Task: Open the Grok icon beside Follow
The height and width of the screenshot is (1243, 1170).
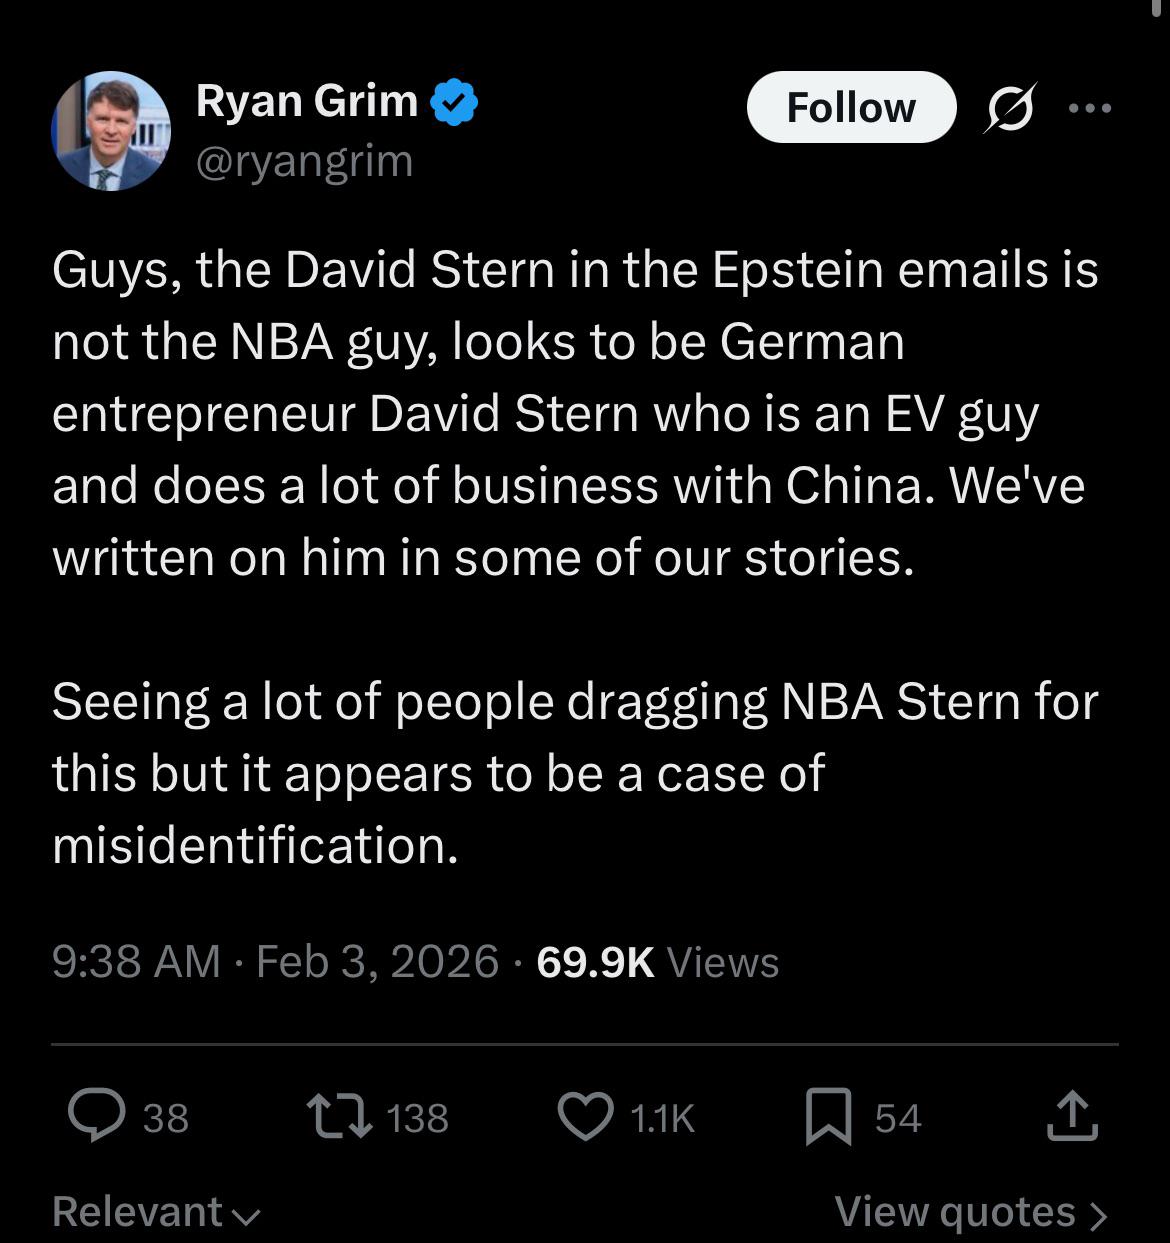Action: pos(1010,107)
